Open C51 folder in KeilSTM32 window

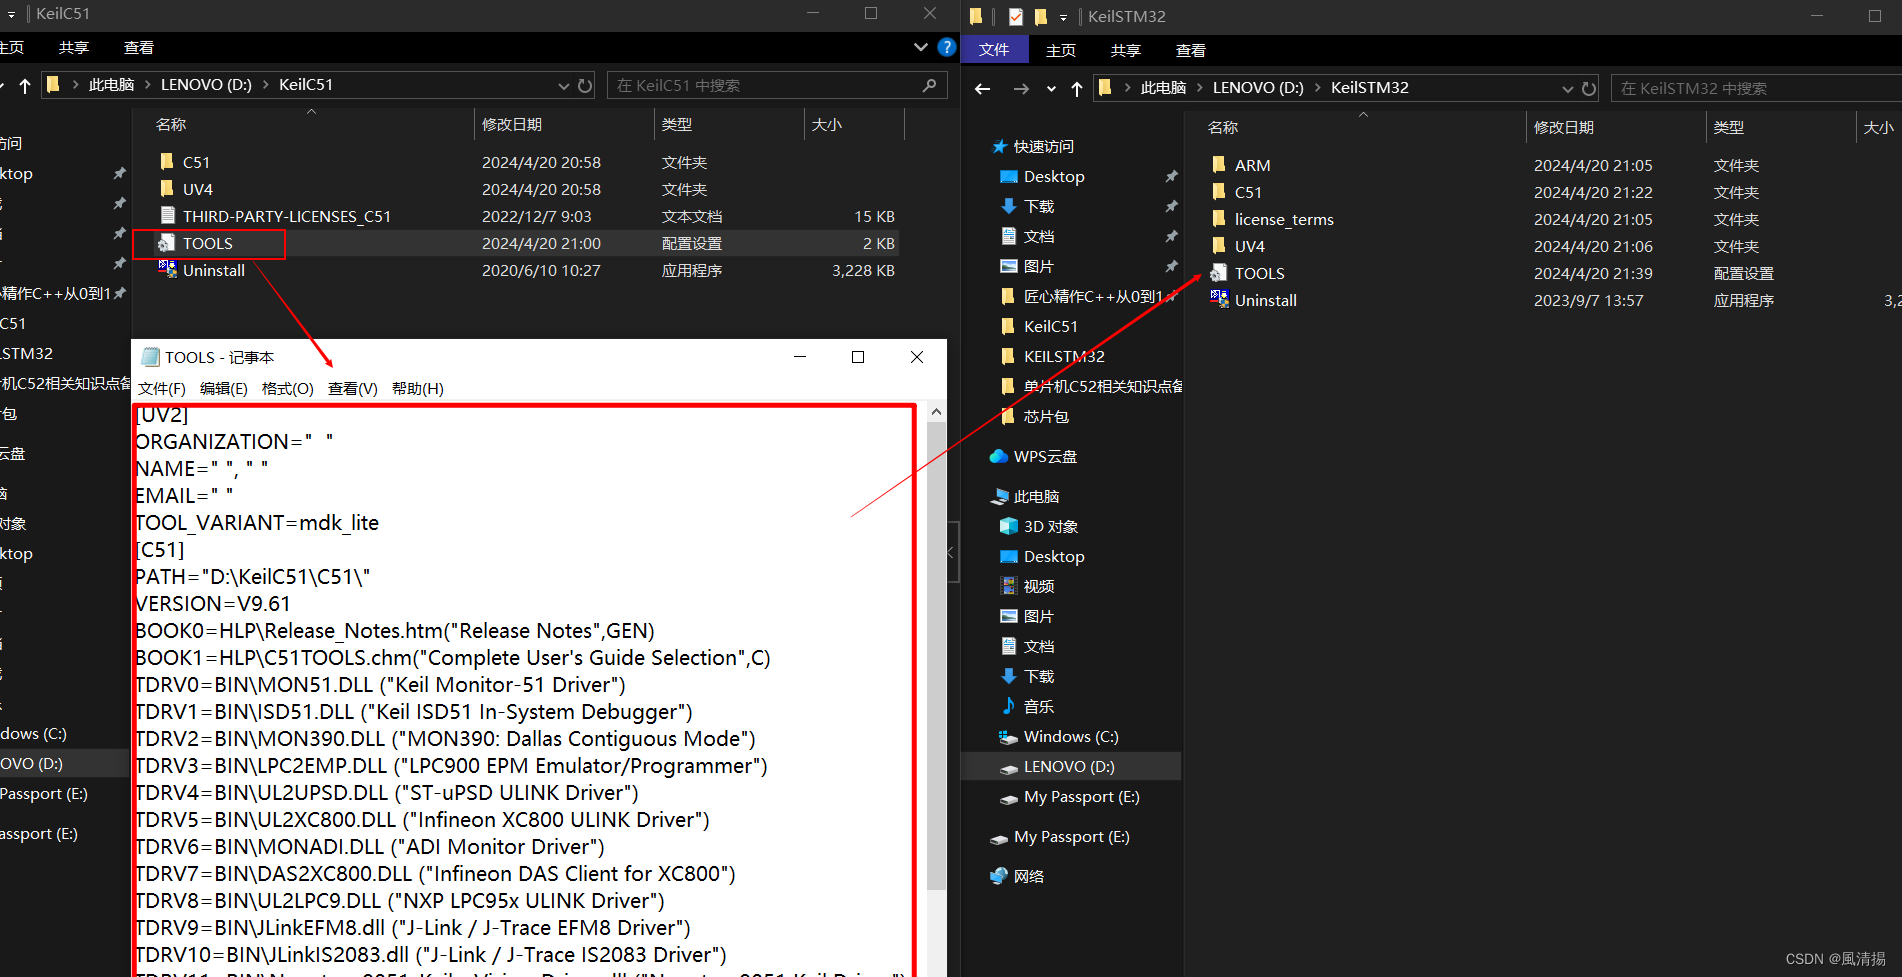1248,192
